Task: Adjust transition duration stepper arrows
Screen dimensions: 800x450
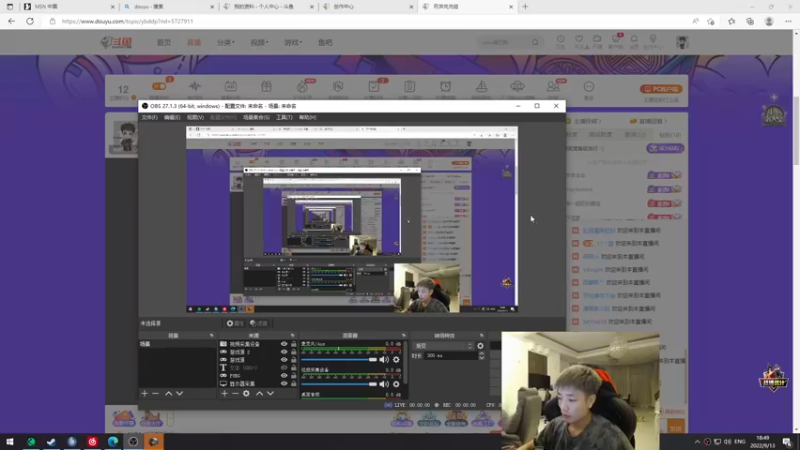Action: click(481, 356)
